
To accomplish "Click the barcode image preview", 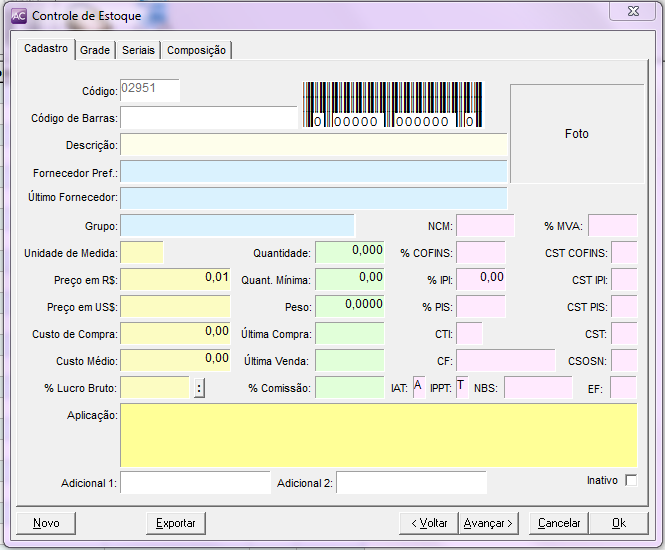I will coord(391,105).
